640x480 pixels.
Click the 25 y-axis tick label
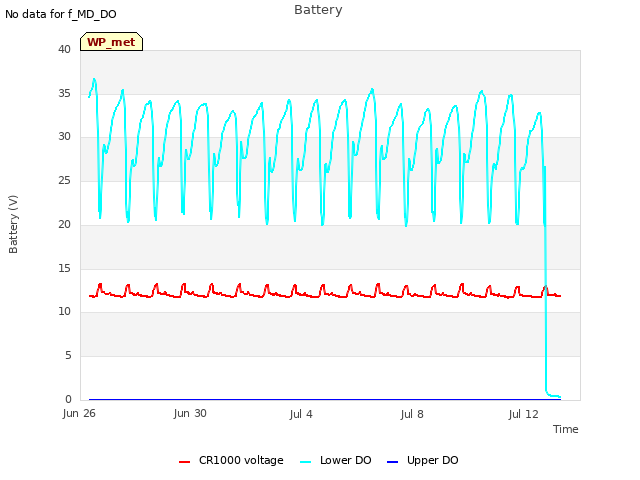tap(64, 180)
